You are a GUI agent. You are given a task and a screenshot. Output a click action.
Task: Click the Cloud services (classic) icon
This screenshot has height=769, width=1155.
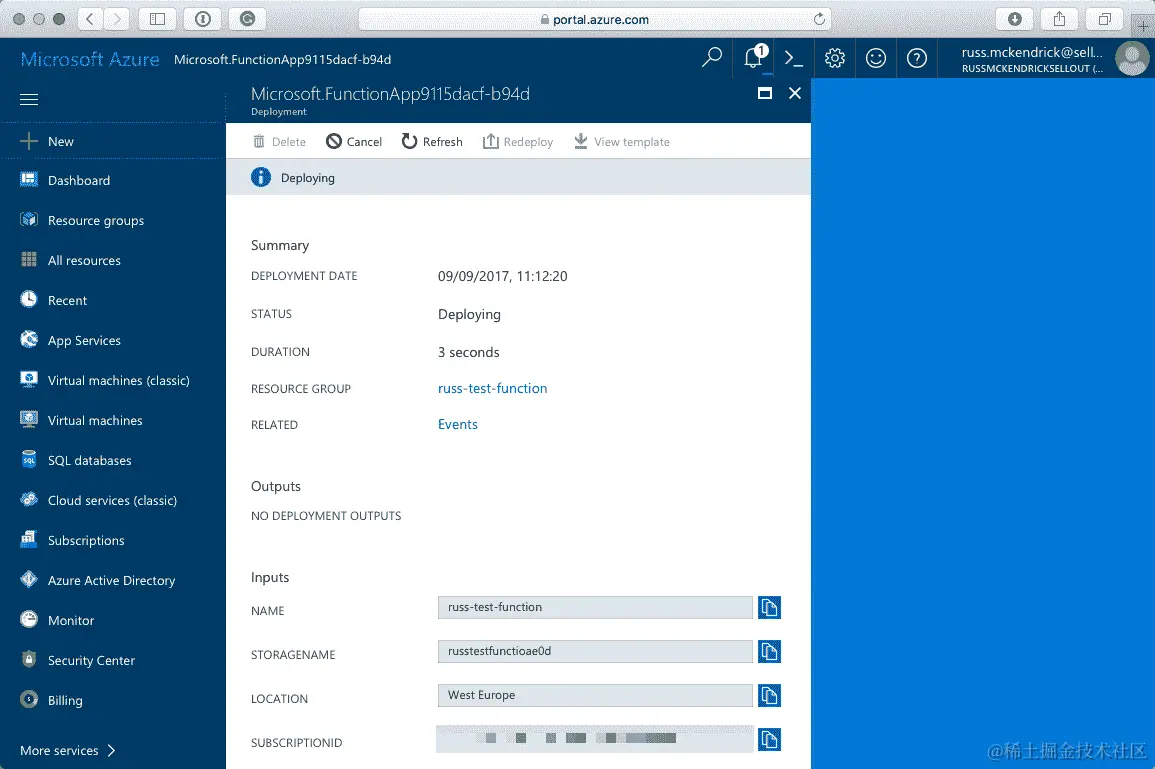click(29, 499)
